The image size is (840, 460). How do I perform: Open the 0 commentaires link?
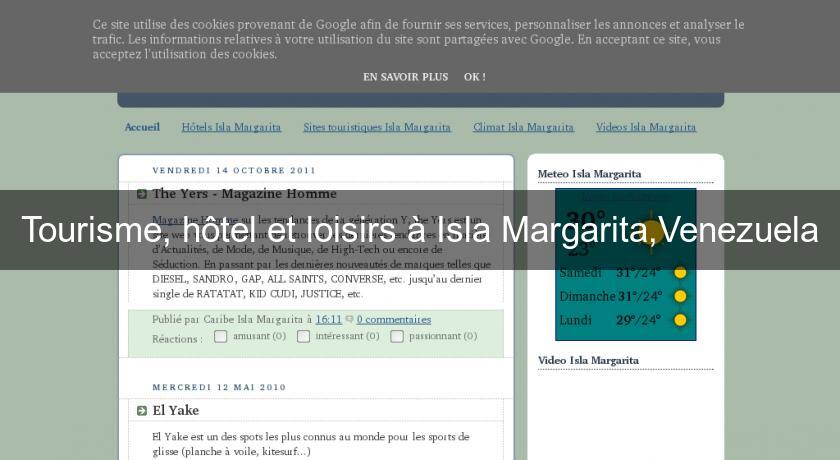[394, 319]
